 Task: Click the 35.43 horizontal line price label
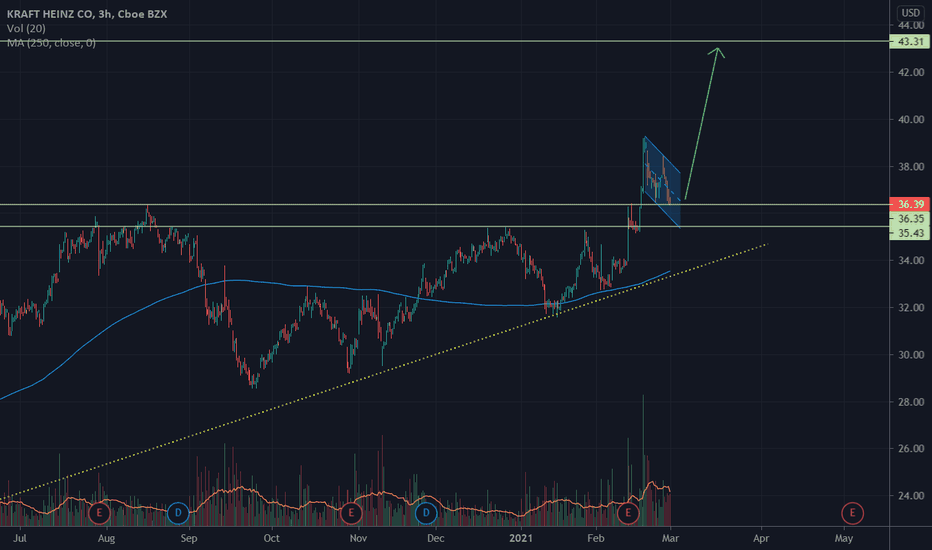(x=909, y=232)
